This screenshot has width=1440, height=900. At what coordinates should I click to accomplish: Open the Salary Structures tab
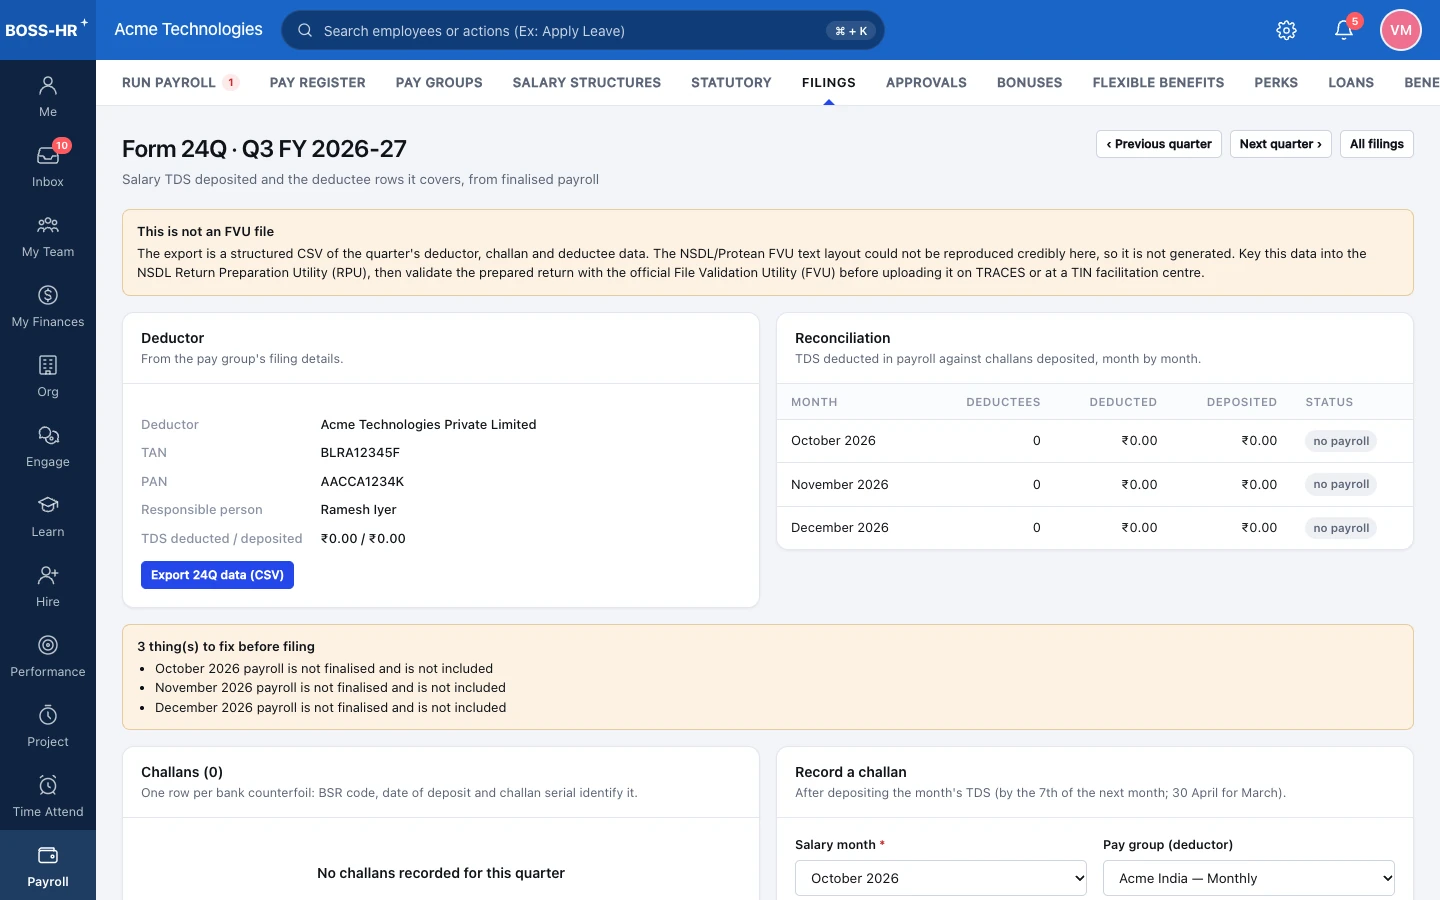click(587, 83)
